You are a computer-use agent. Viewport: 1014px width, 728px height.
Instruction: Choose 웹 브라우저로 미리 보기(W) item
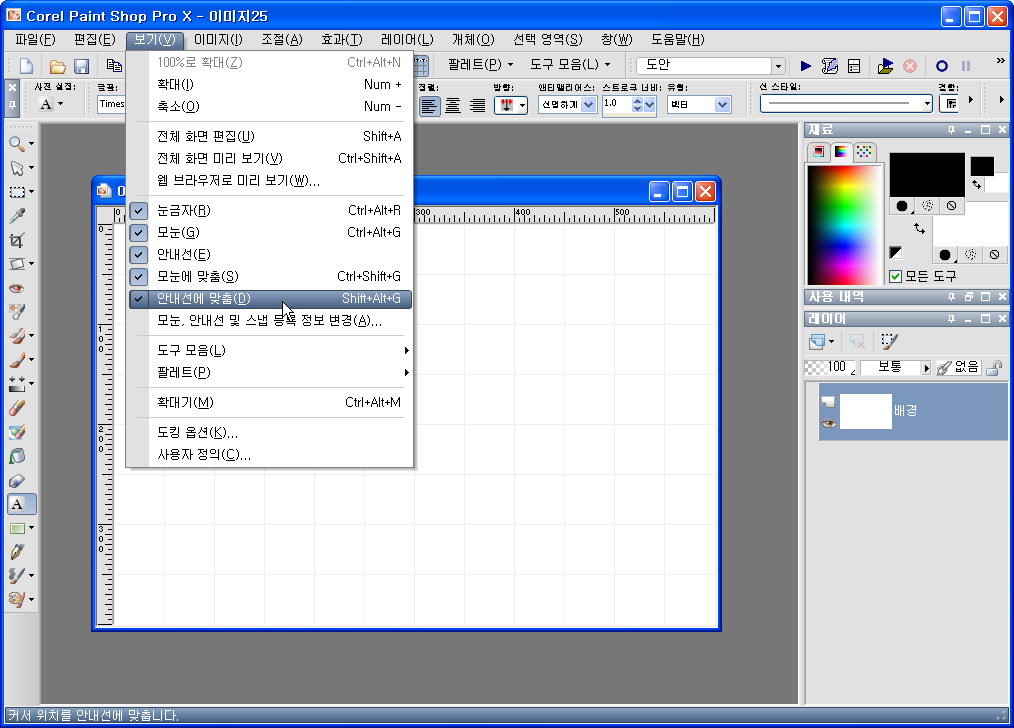pyautogui.click(x=270, y=180)
